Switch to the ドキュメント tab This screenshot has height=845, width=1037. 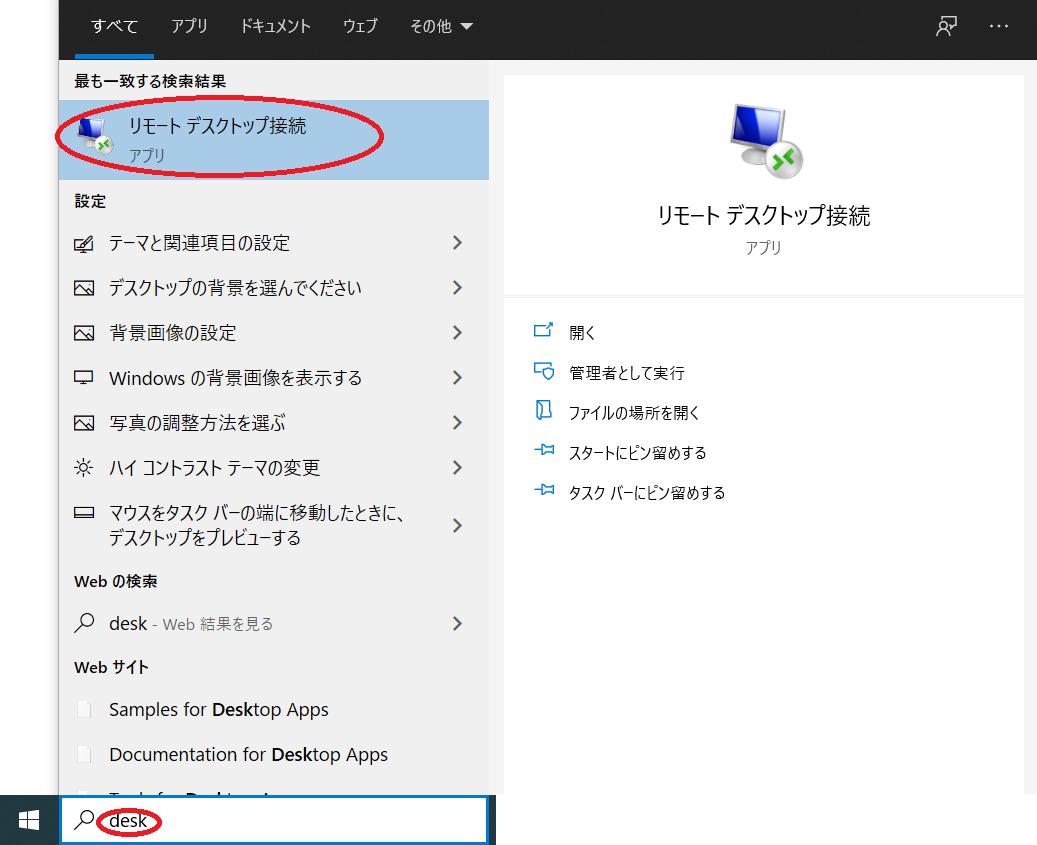click(x=275, y=27)
